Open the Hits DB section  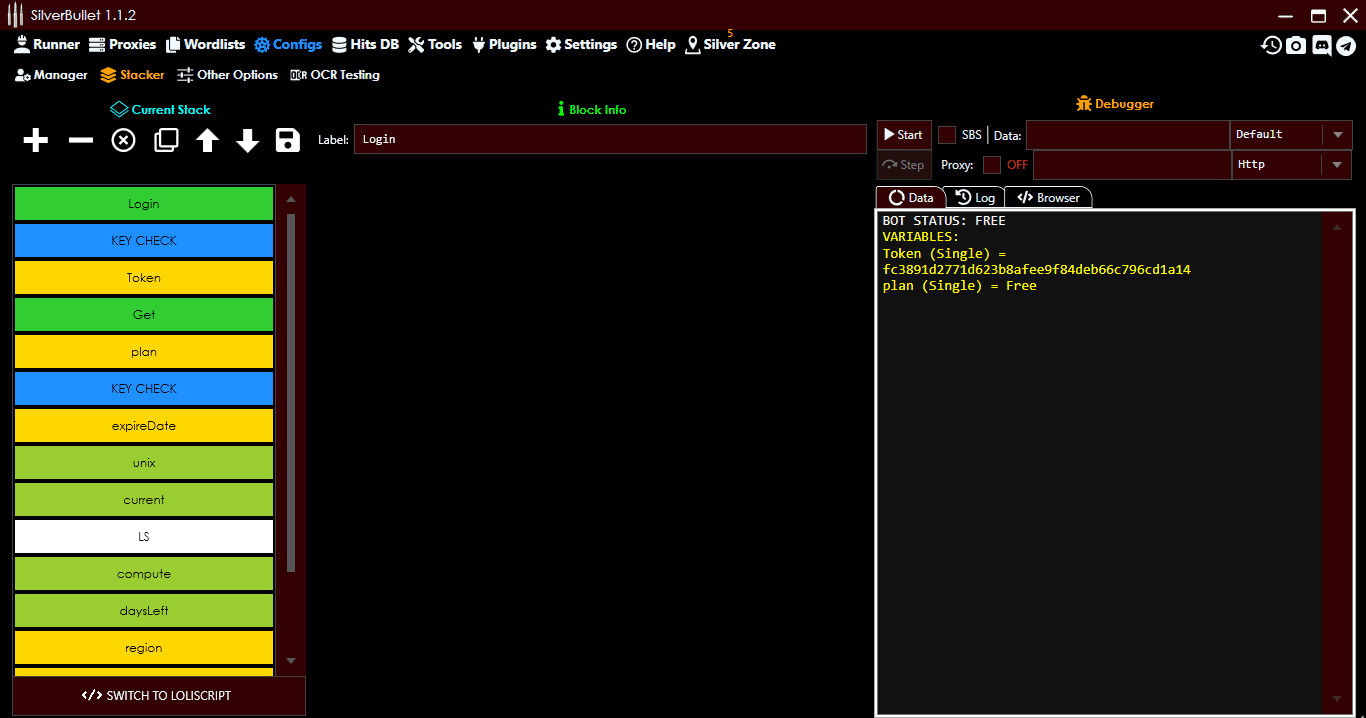365,44
